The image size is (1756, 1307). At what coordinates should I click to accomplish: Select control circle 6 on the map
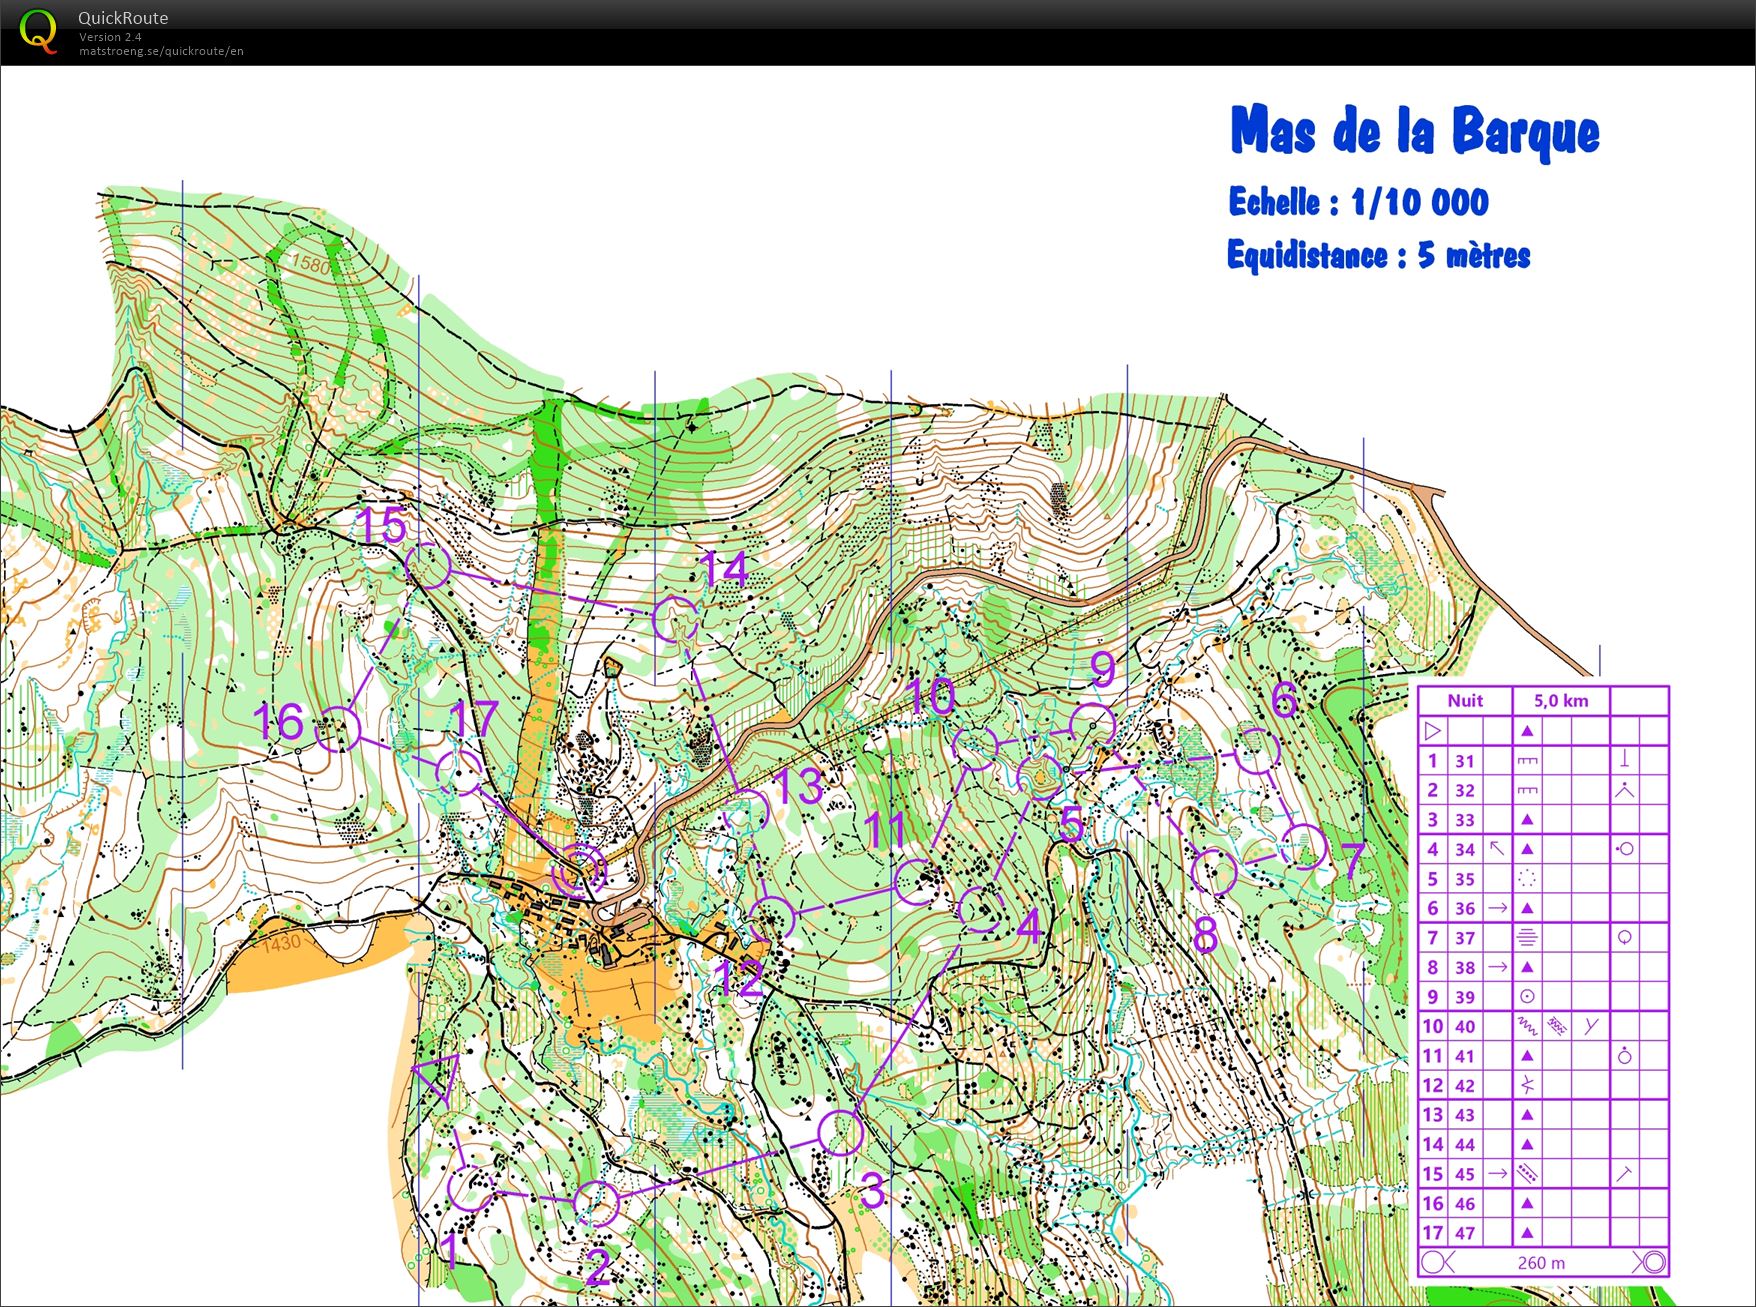(x=1256, y=752)
